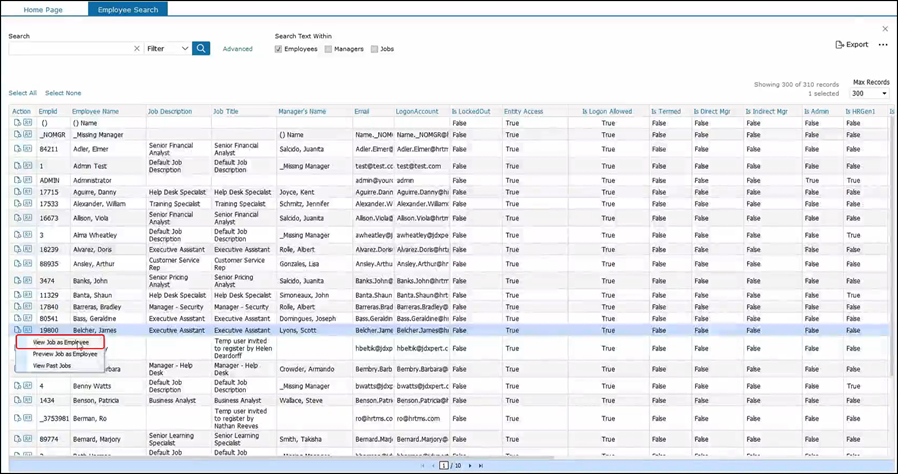Choose View Past Jobs menu entry
Screen dimensions: 899x474
53,365
